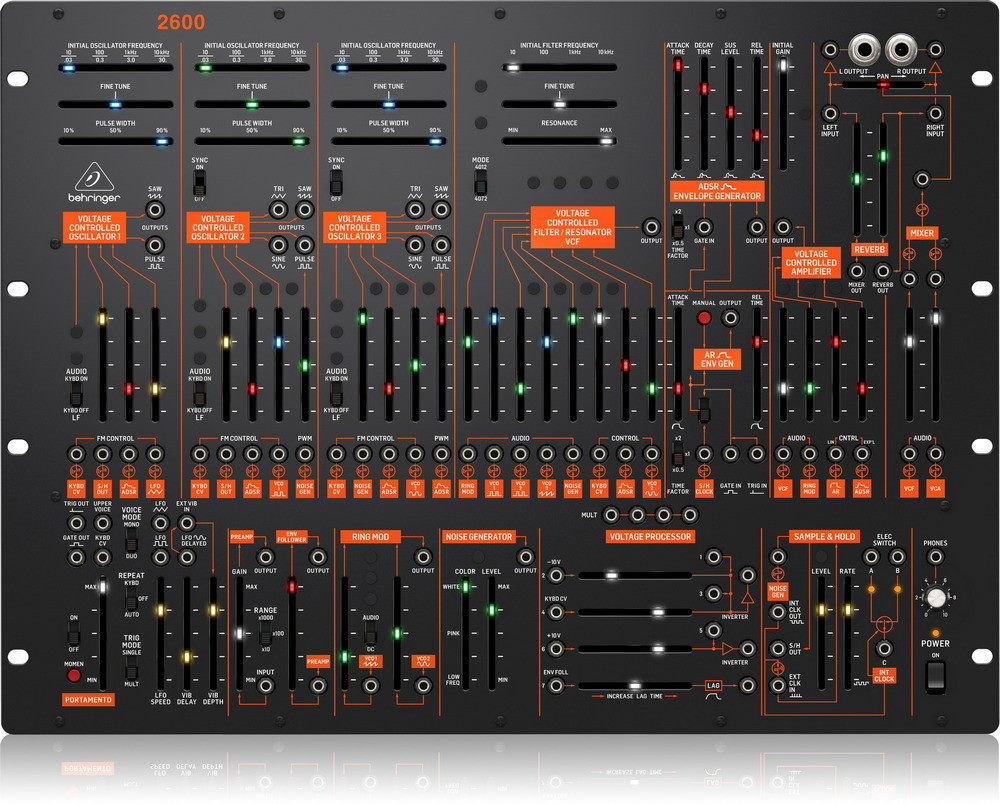Image resolution: width=1000 pixels, height=804 pixels.
Task: Click the red MOMEN portamento button
Action: pos(74,675)
